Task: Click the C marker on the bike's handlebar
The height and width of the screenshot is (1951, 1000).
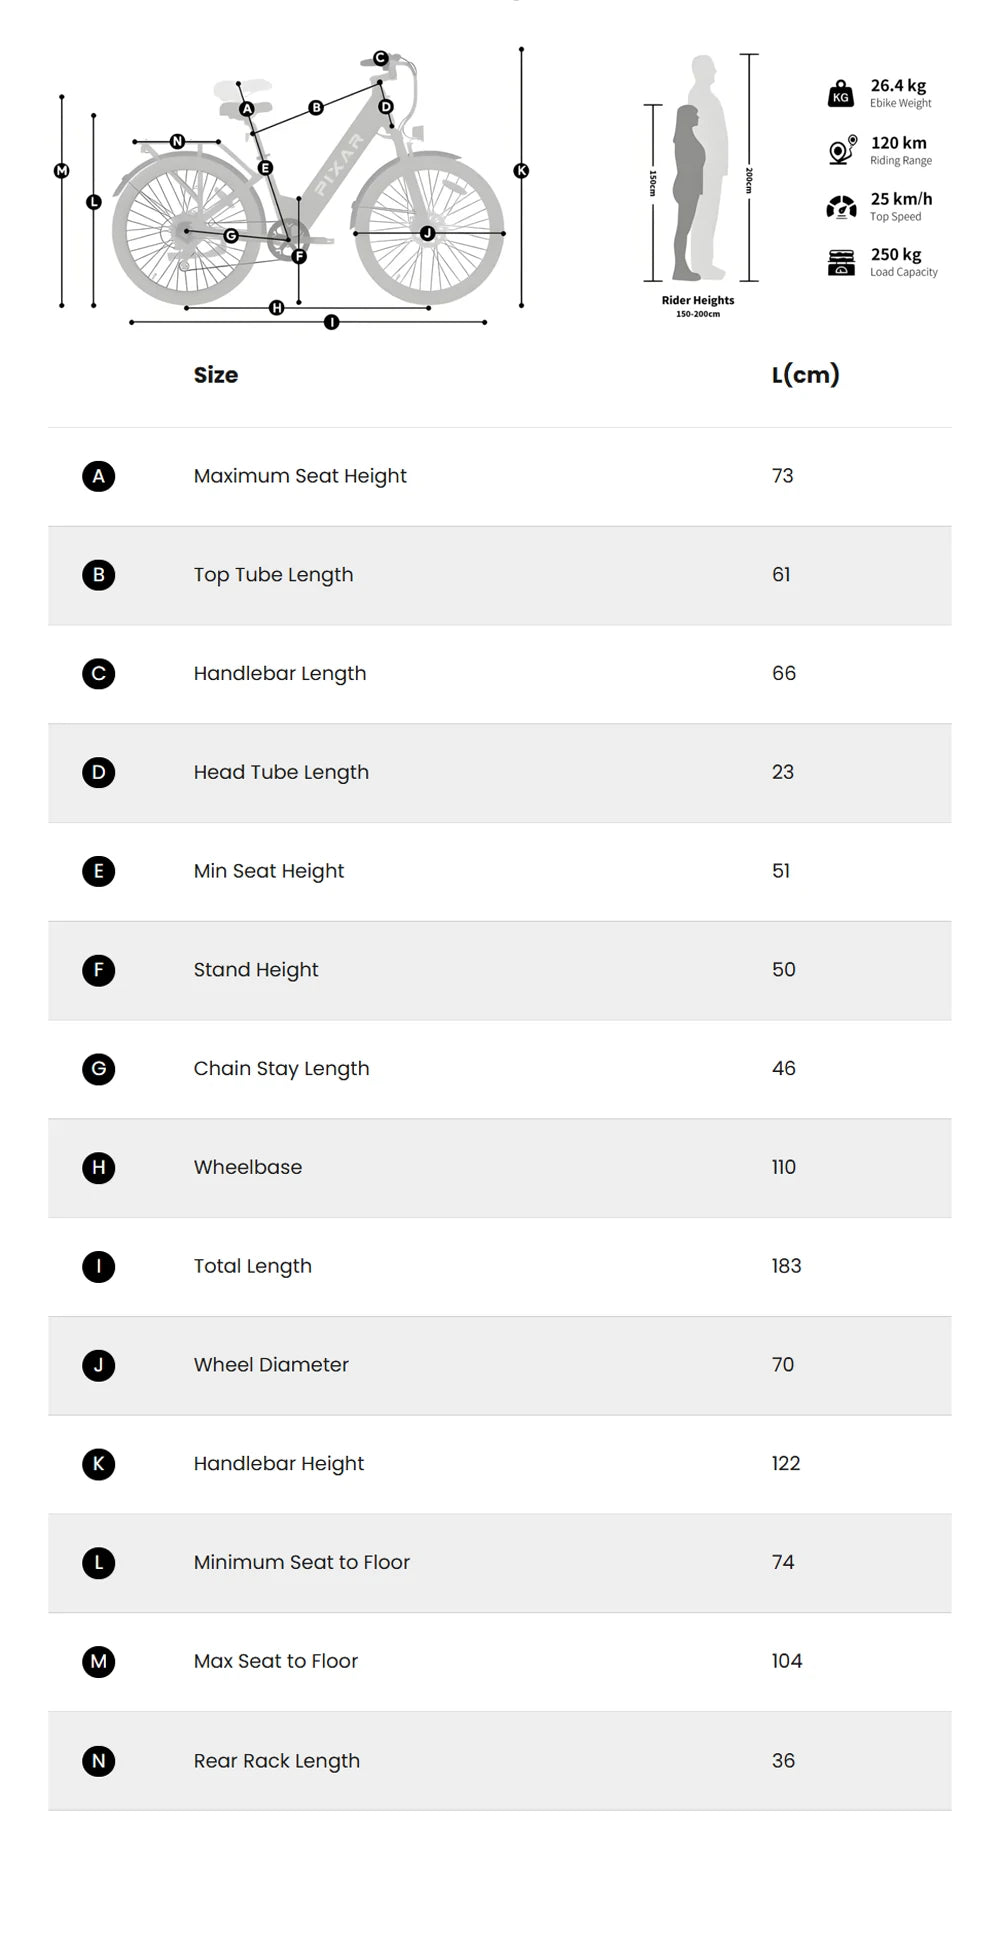Action: tap(380, 58)
